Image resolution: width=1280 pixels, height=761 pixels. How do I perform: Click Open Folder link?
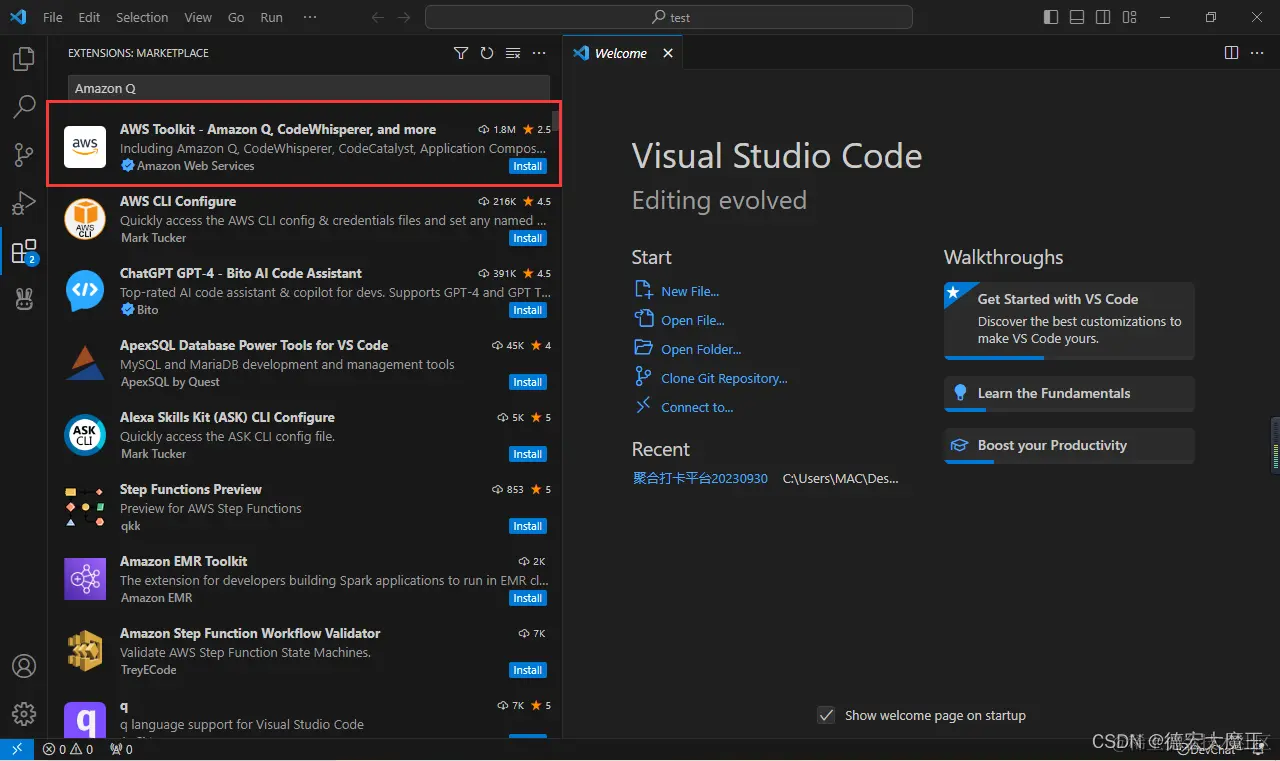click(701, 349)
